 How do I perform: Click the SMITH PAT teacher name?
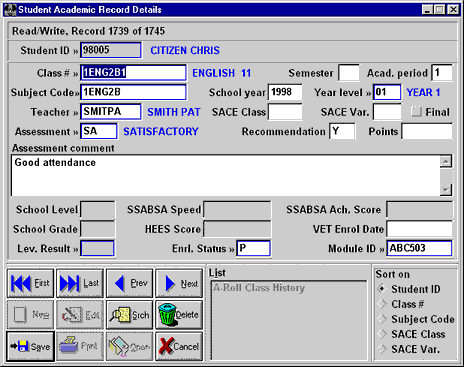tap(174, 112)
